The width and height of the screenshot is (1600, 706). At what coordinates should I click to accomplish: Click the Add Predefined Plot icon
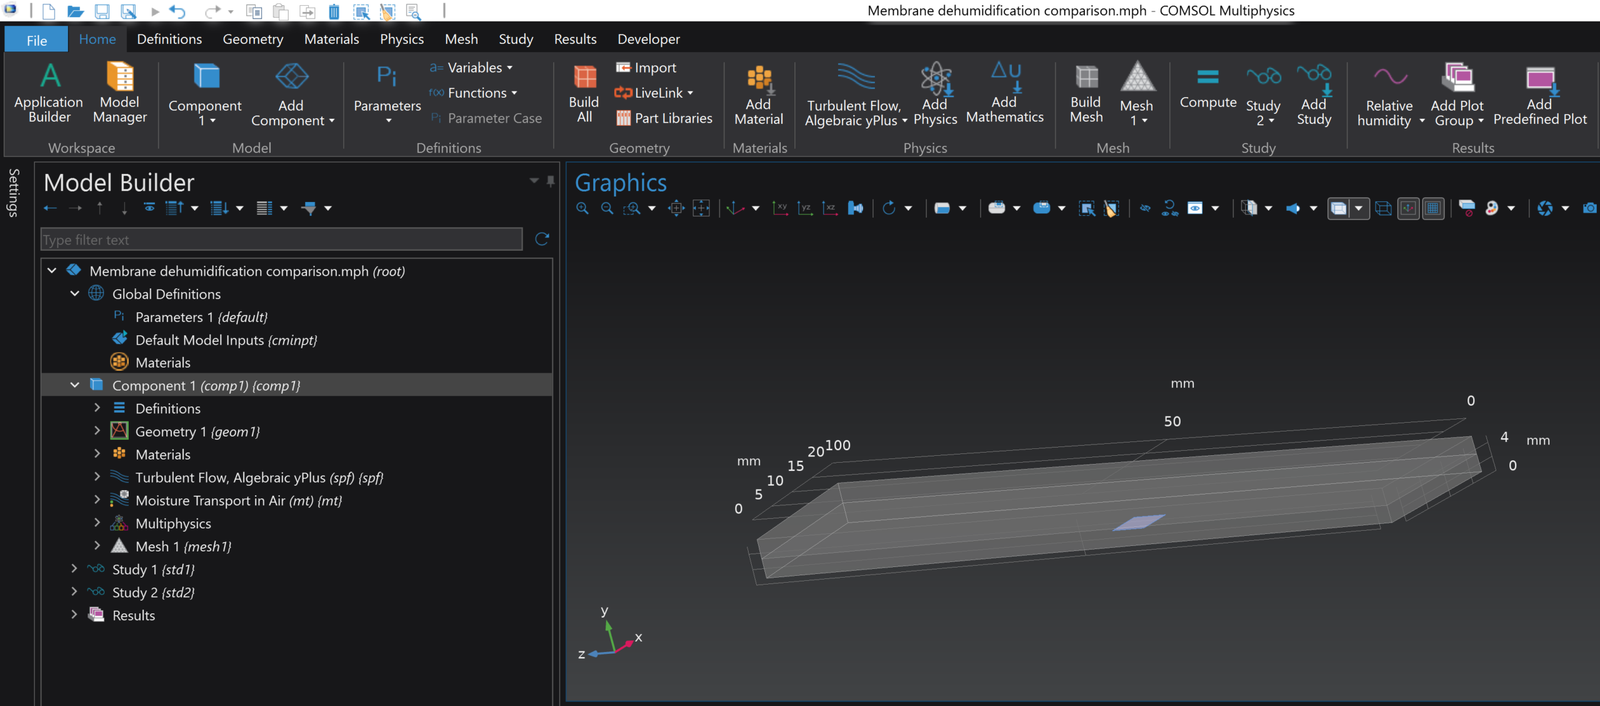[1539, 94]
